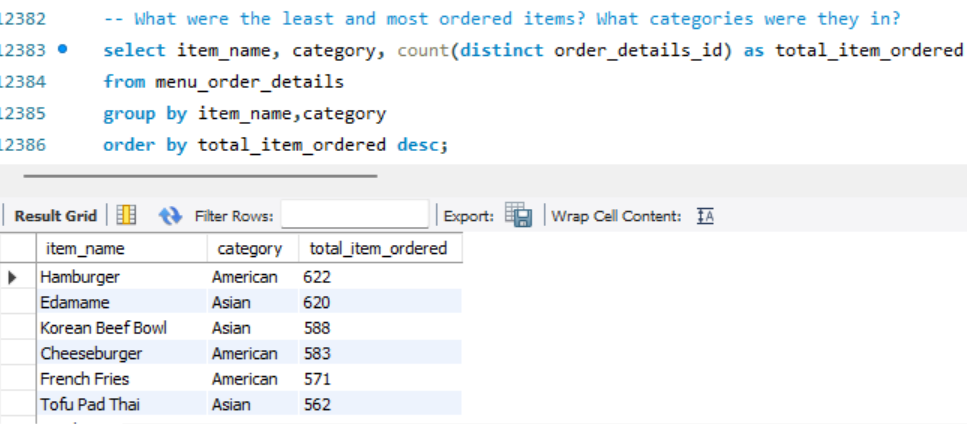Select the Edamame cell
Screen dimensions: 967x424
(122, 302)
